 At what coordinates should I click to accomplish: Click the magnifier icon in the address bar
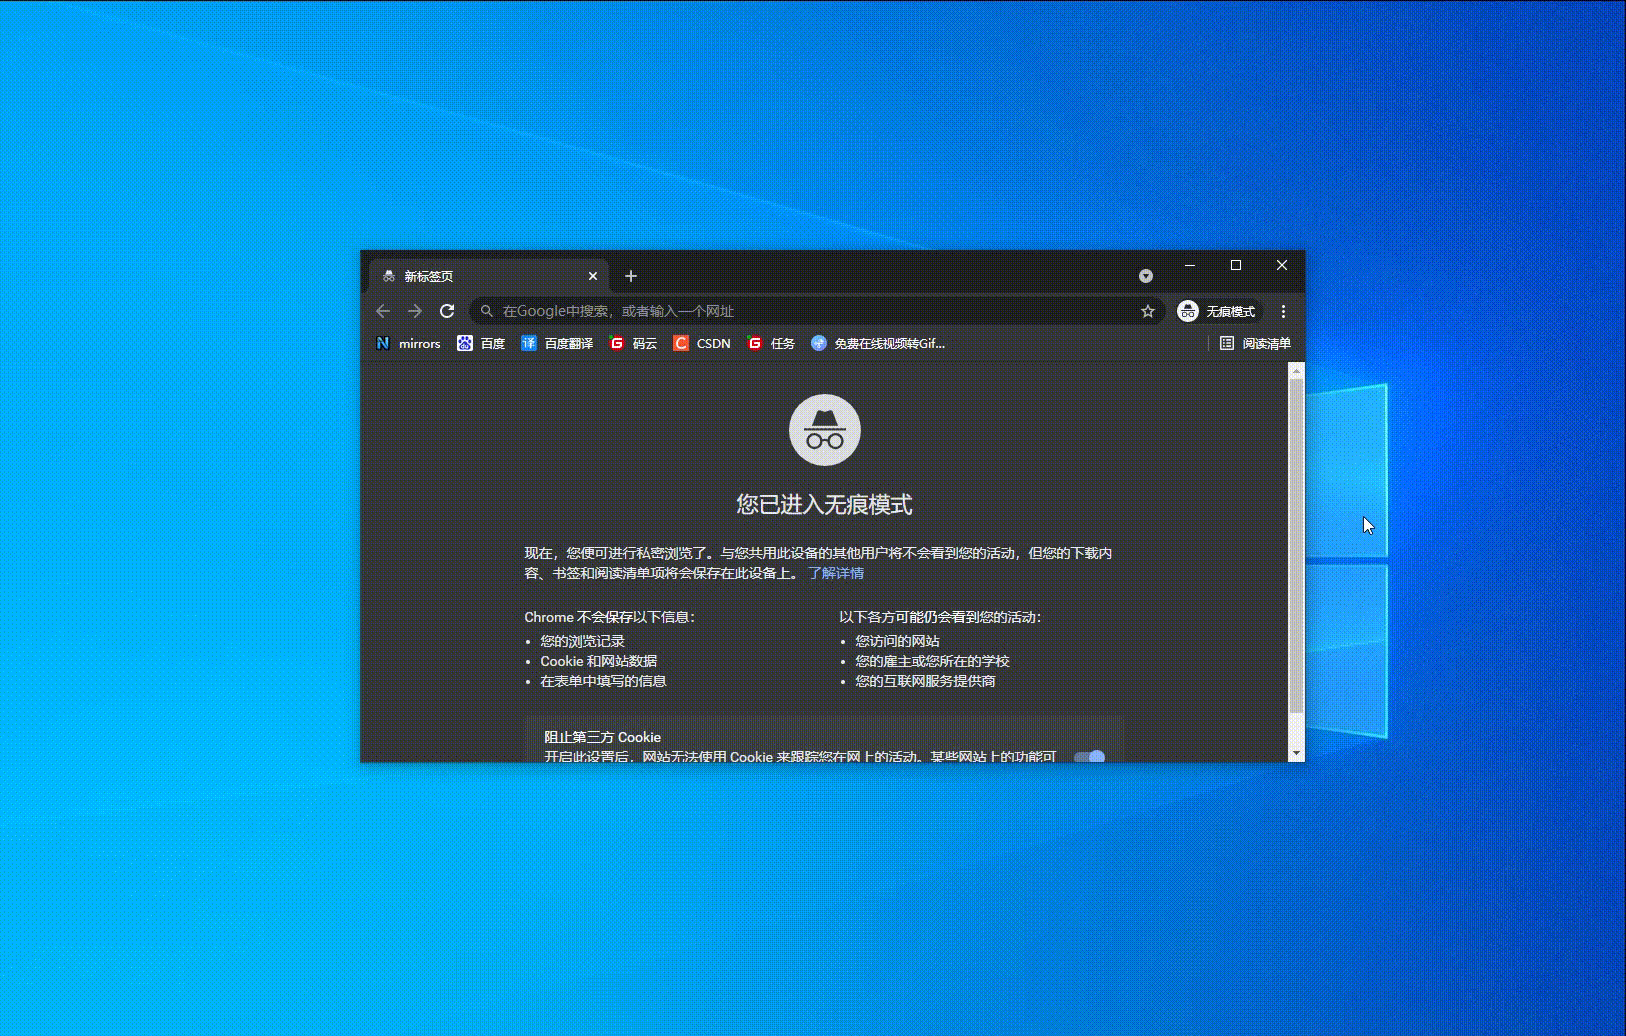pyautogui.click(x=487, y=311)
